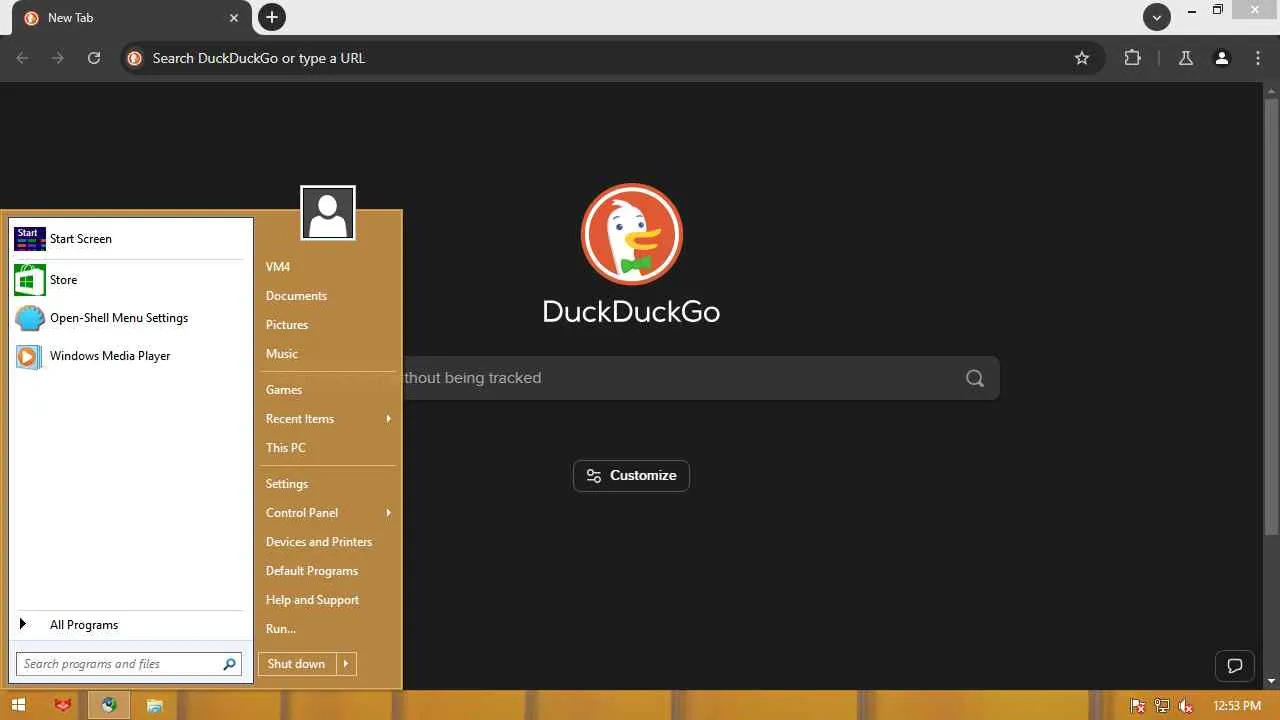Screen dimensions: 1280x720
Task: Open a new tab with the plus button
Action: [x=271, y=17]
